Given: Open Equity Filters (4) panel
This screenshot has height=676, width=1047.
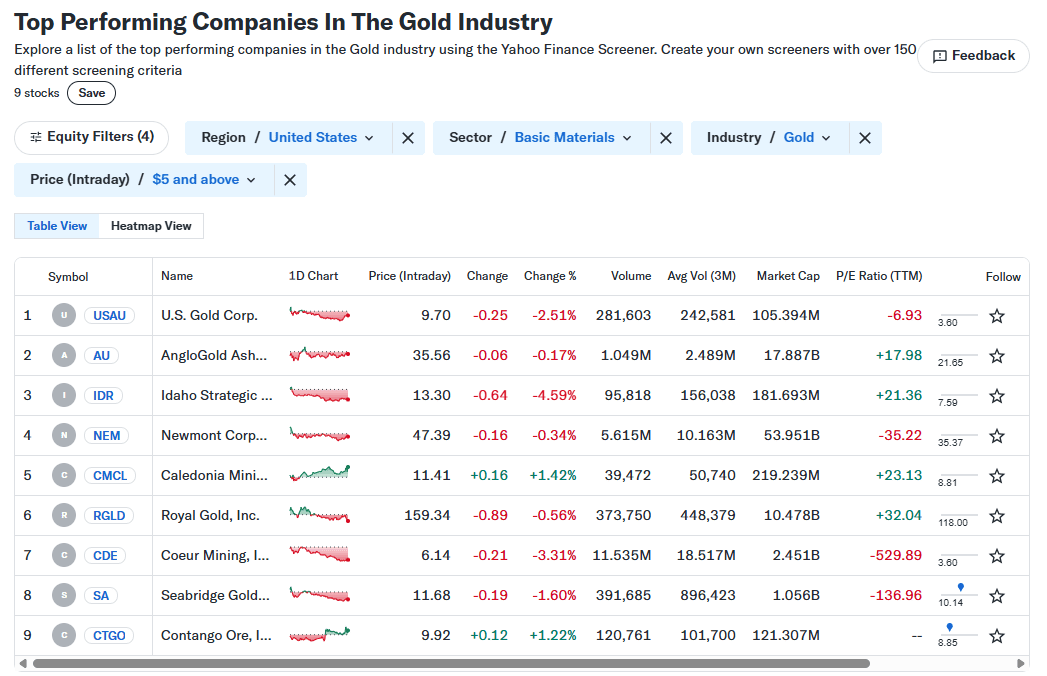Looking at the screenshot, I should click(x=91, y=138).
